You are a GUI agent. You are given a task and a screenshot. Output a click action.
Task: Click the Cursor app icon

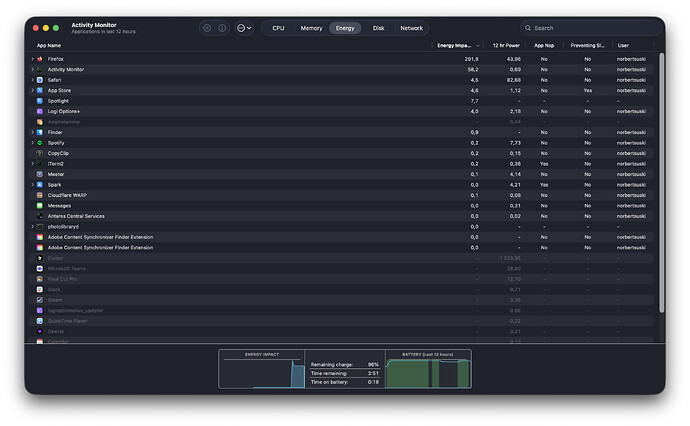pos(40,258)
